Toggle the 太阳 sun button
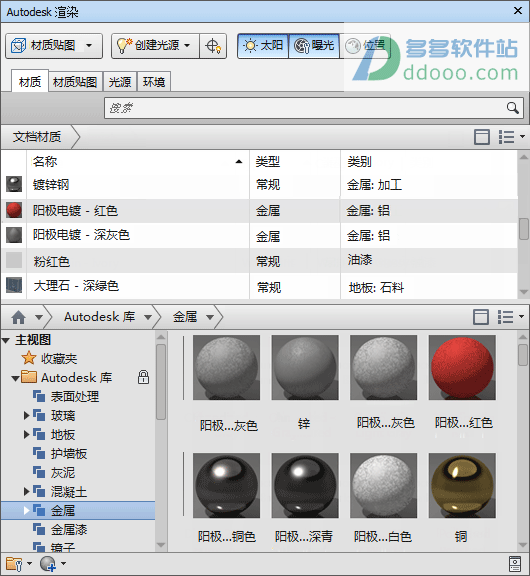 [x=263, y=46]
